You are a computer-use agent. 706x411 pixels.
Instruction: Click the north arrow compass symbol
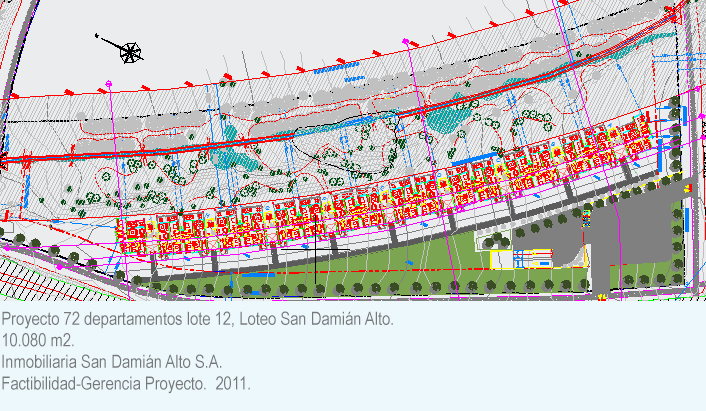point(129,50)
